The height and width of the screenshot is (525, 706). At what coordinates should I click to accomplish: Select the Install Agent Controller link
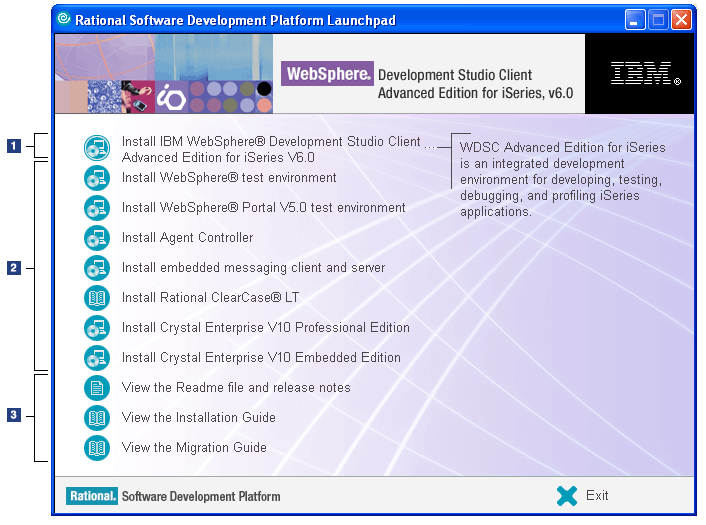[x=187, y=238]
